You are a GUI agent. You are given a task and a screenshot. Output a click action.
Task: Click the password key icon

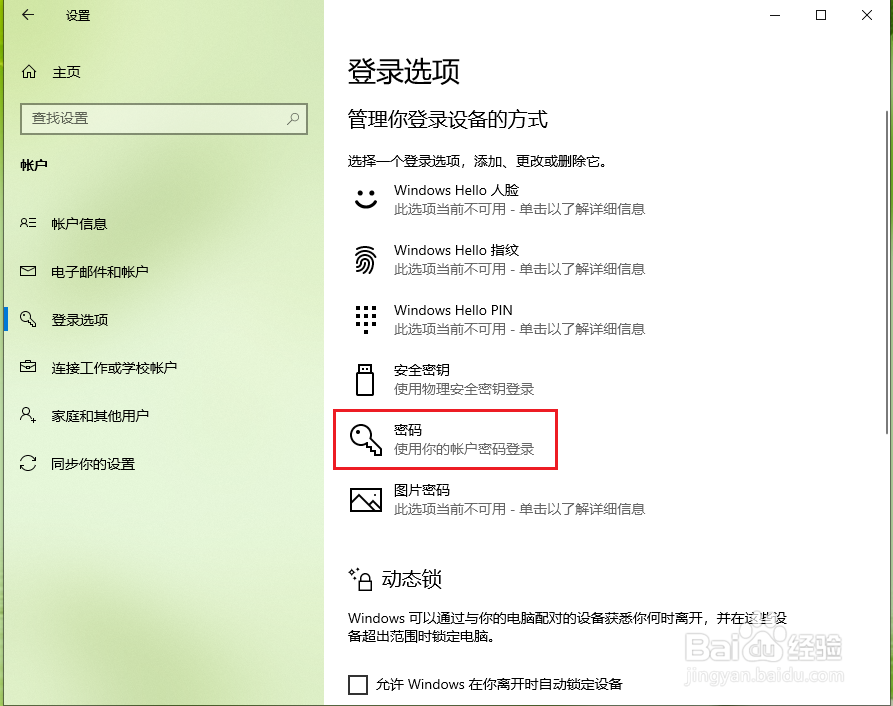(362, 438)
